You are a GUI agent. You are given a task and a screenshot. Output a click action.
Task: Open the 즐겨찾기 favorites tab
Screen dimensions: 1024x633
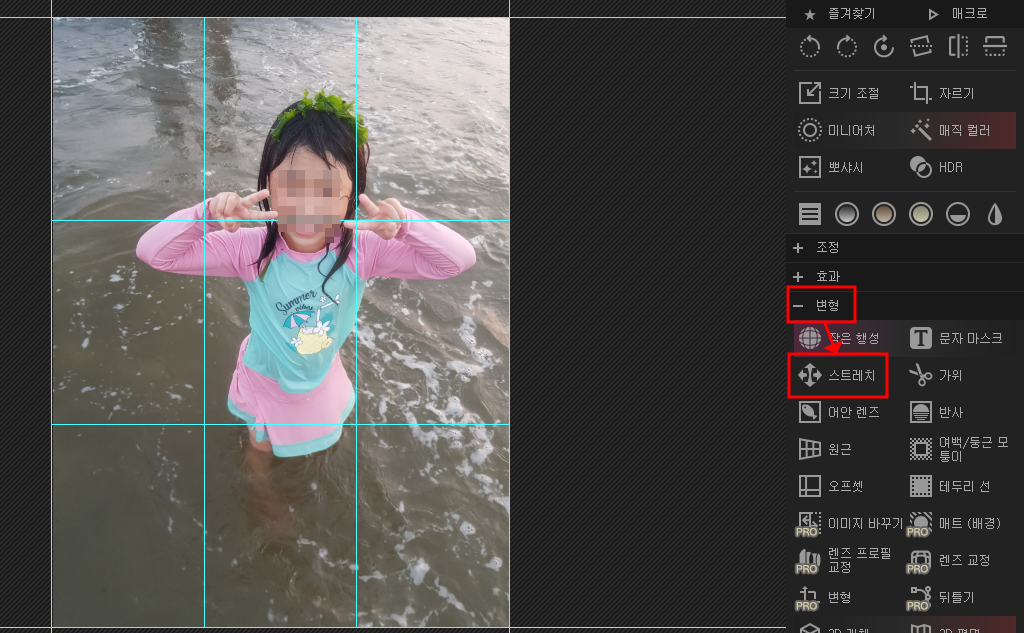pyautogui.click(x=840, y=14)
